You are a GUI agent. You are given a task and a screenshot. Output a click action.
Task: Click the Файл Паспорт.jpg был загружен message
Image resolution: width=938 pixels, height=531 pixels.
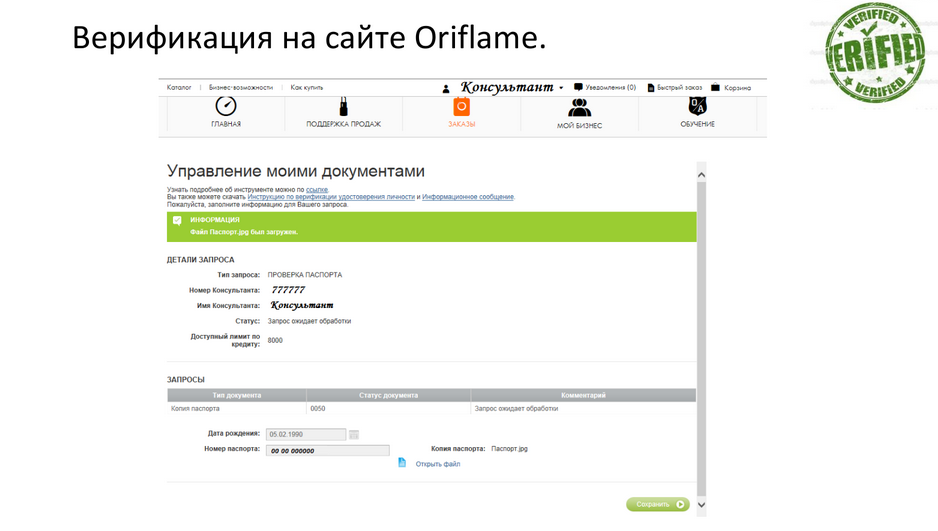pyautogui.click(x=244, y=232)
